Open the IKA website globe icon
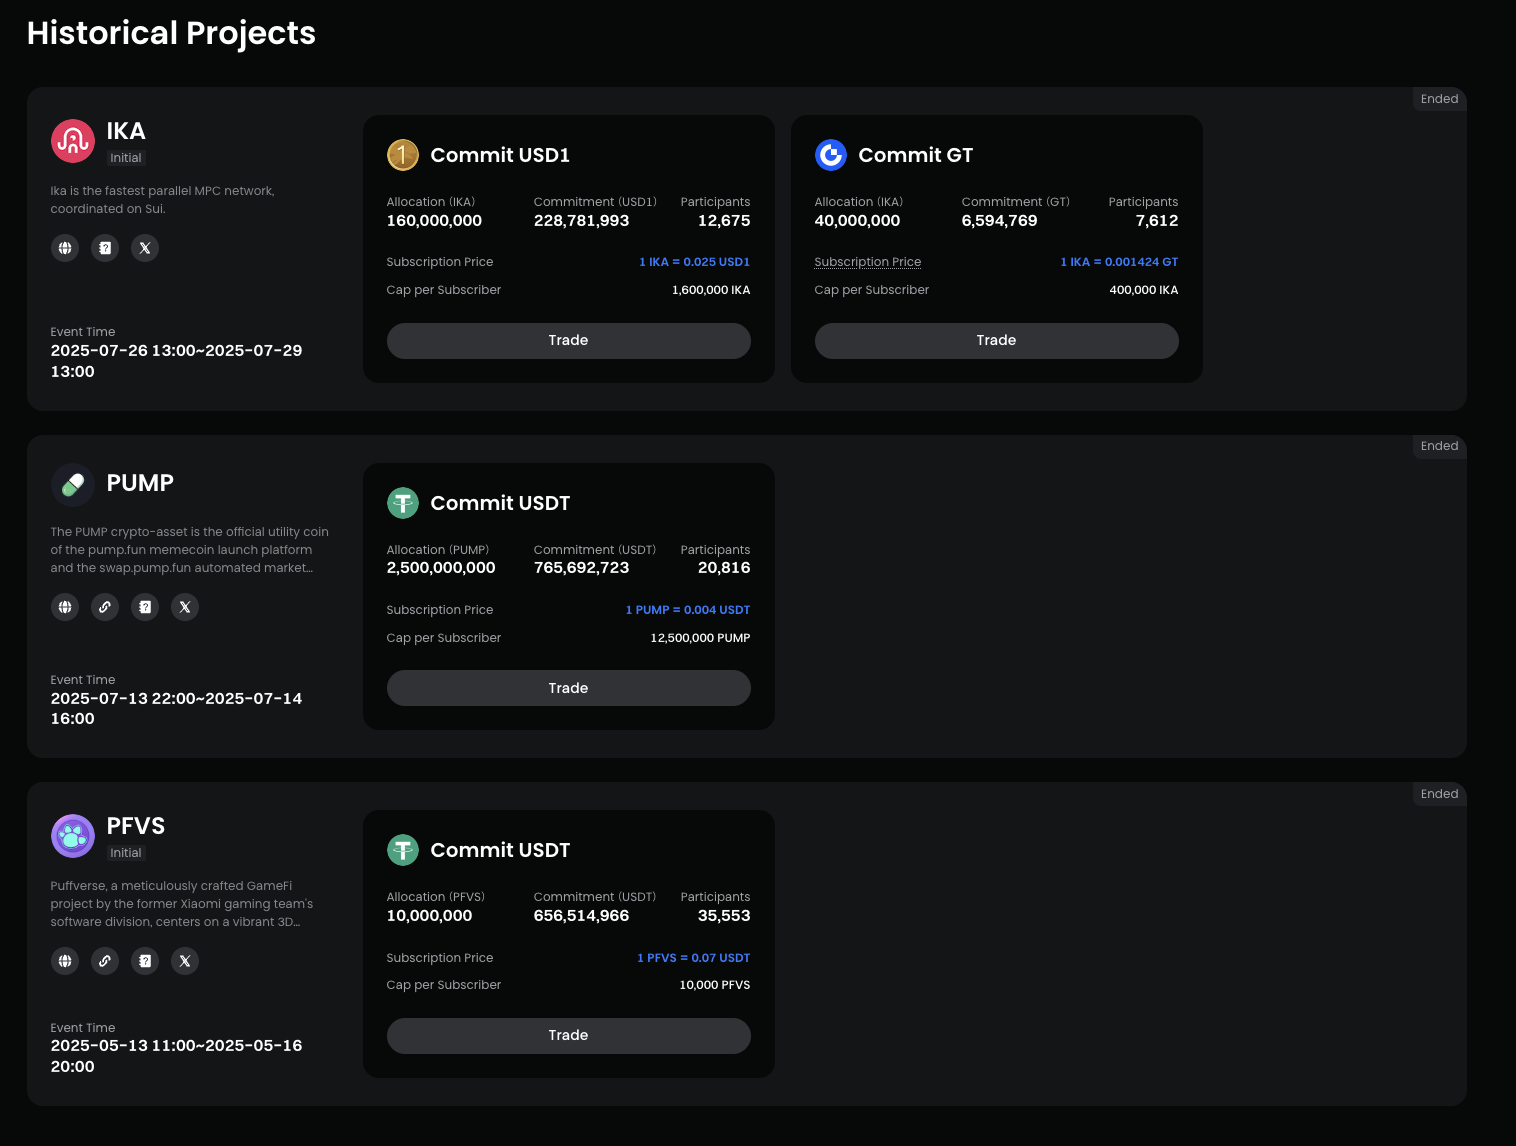The height and width of the screenshot is (1146, 1516). (65, 248)
